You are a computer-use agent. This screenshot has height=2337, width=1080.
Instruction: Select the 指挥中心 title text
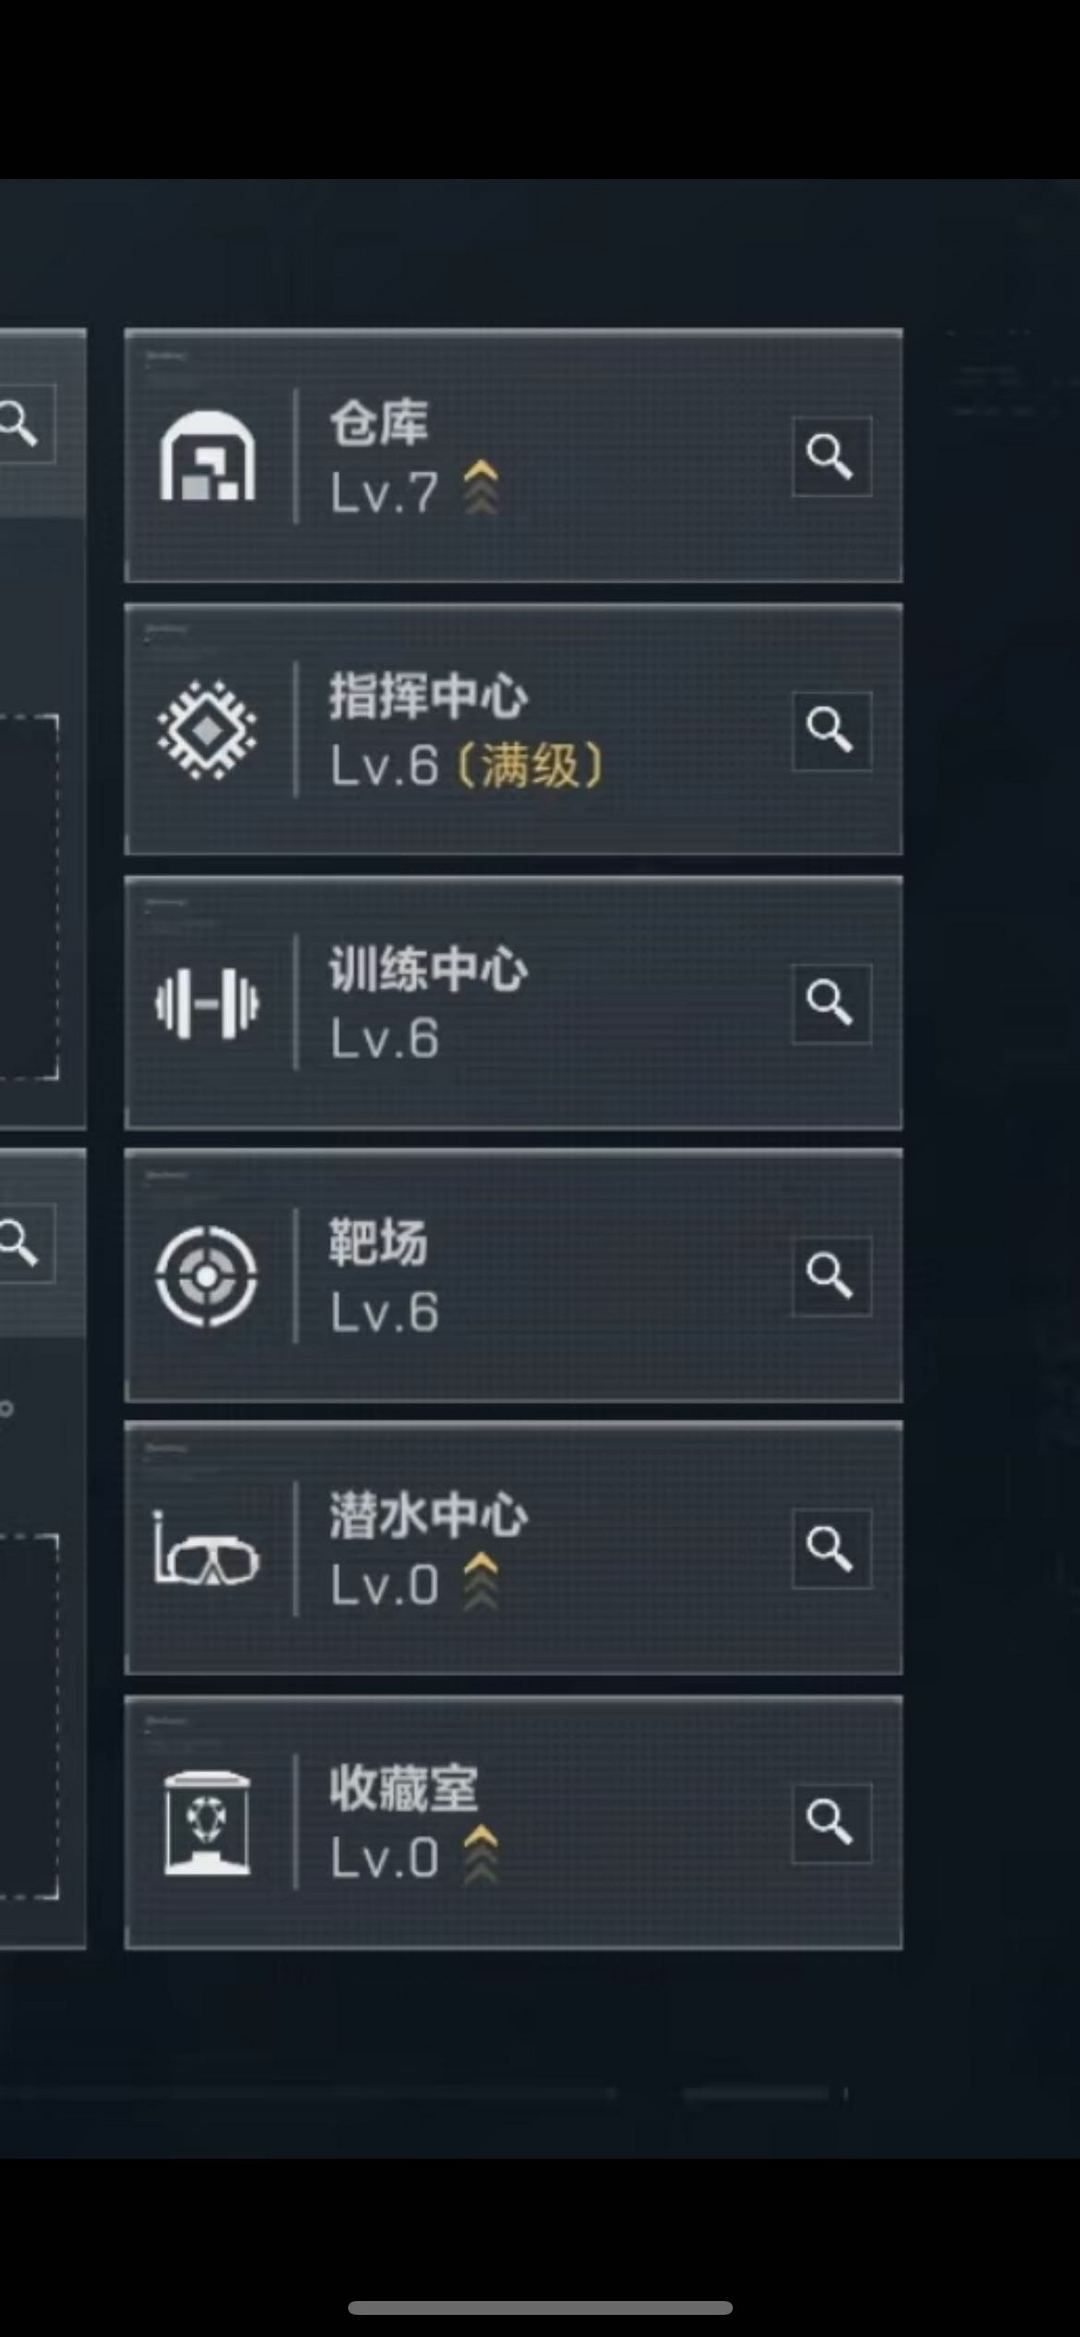(x=428, y=696)
